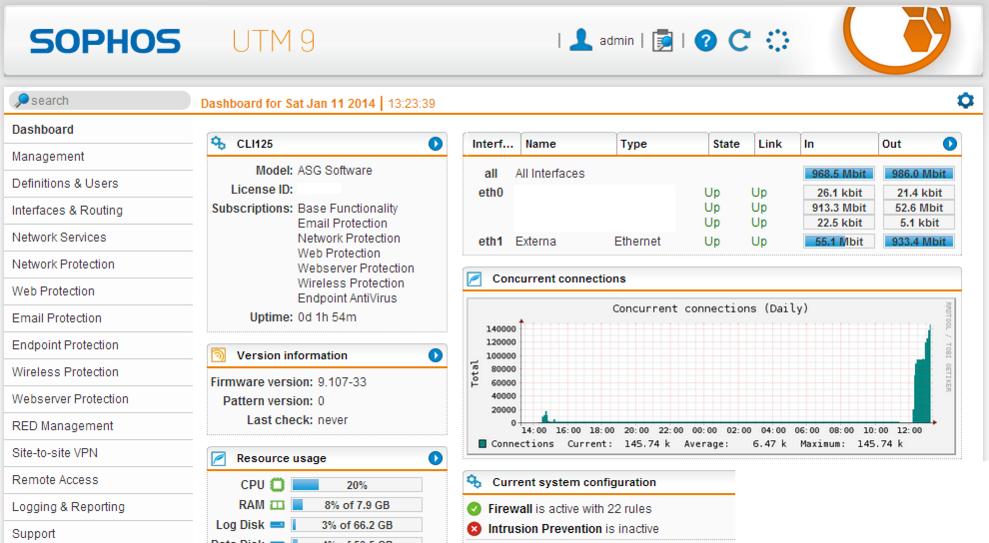Open Support menu

pyautogui.click(x=98, y=534)
